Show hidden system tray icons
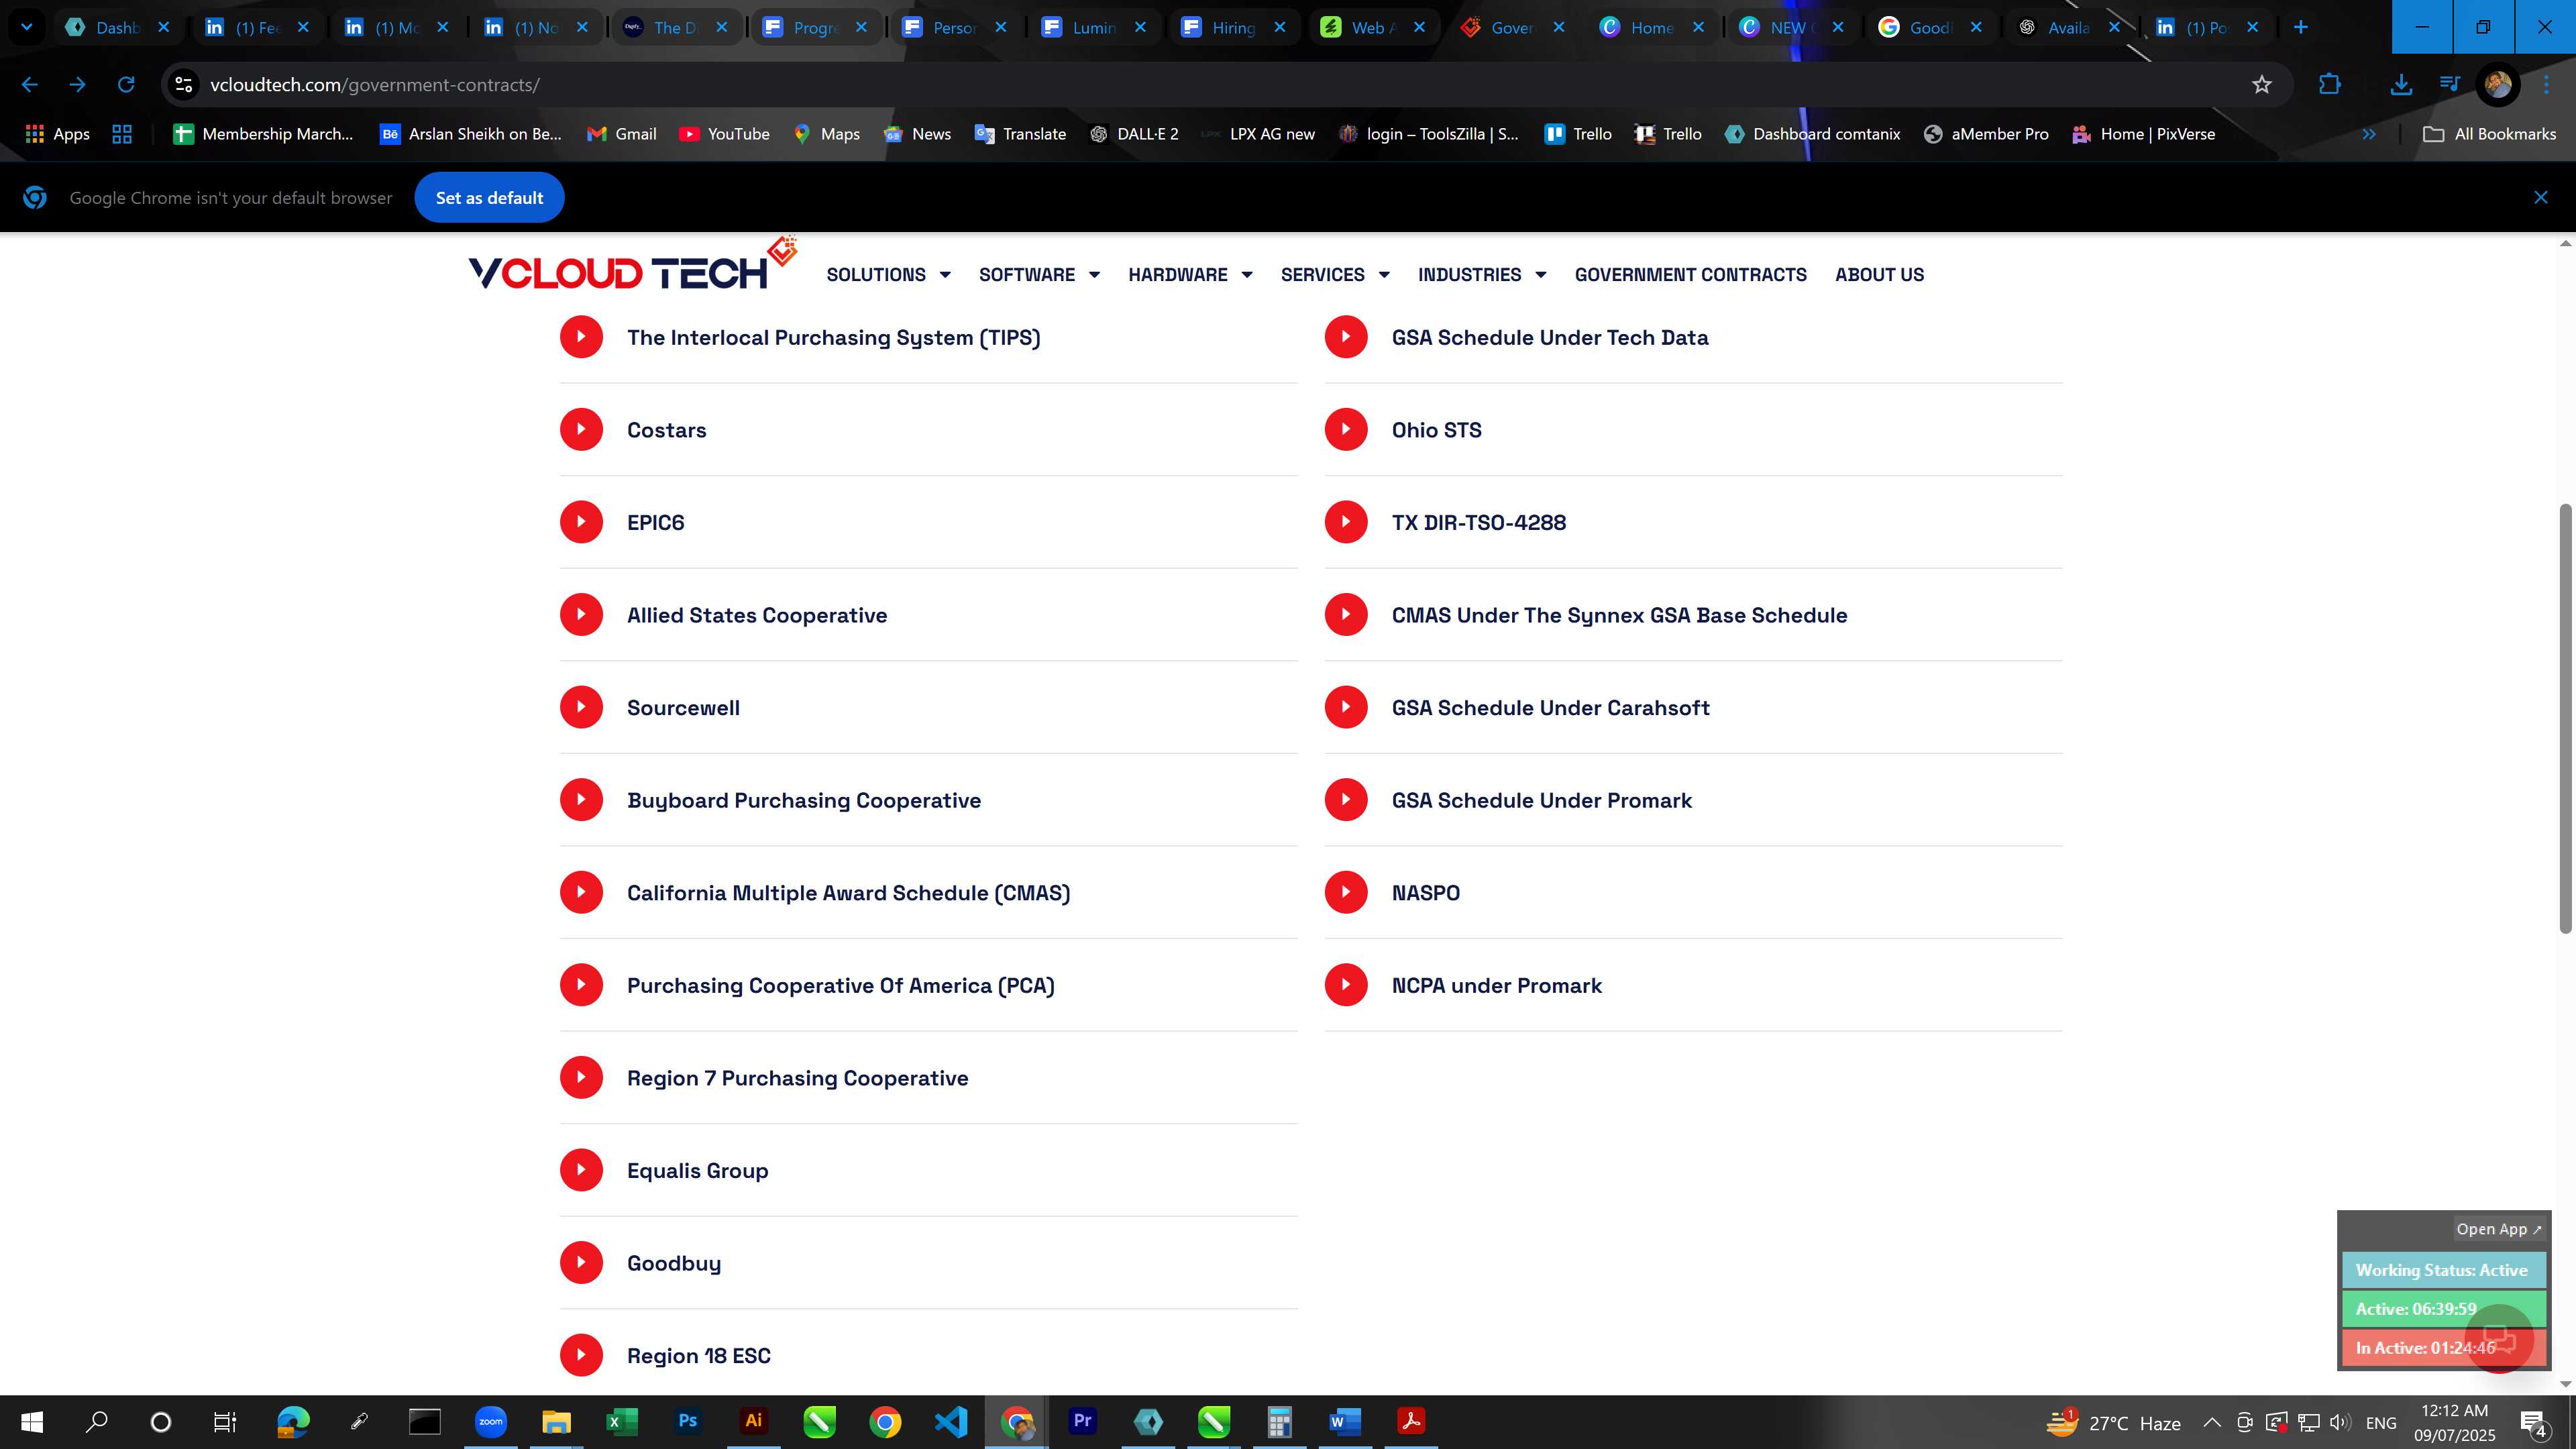 pos(2212,1422)
